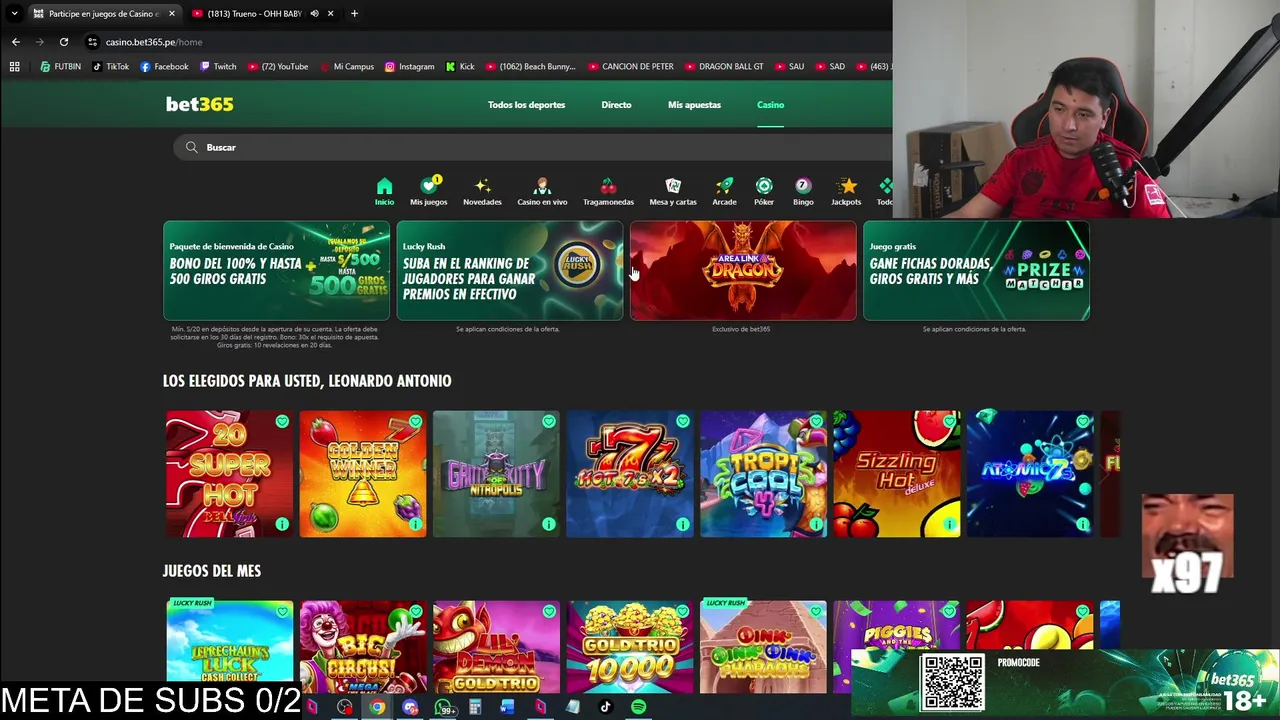Show info for Hot 7s X2 game
Image resolution: width=1280 pixels, height=720 pixels.
(x=682, y=524)
